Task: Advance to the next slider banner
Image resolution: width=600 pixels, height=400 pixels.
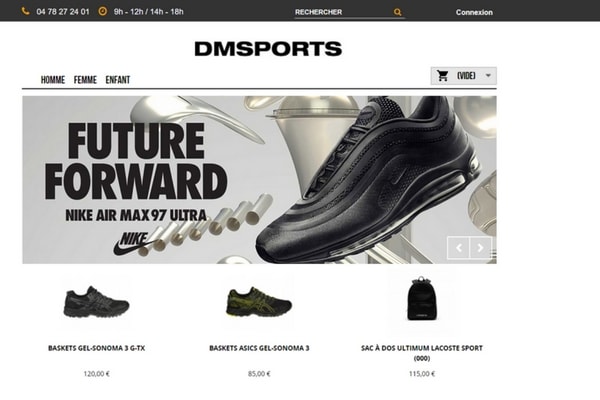Action: coord(480,248)
